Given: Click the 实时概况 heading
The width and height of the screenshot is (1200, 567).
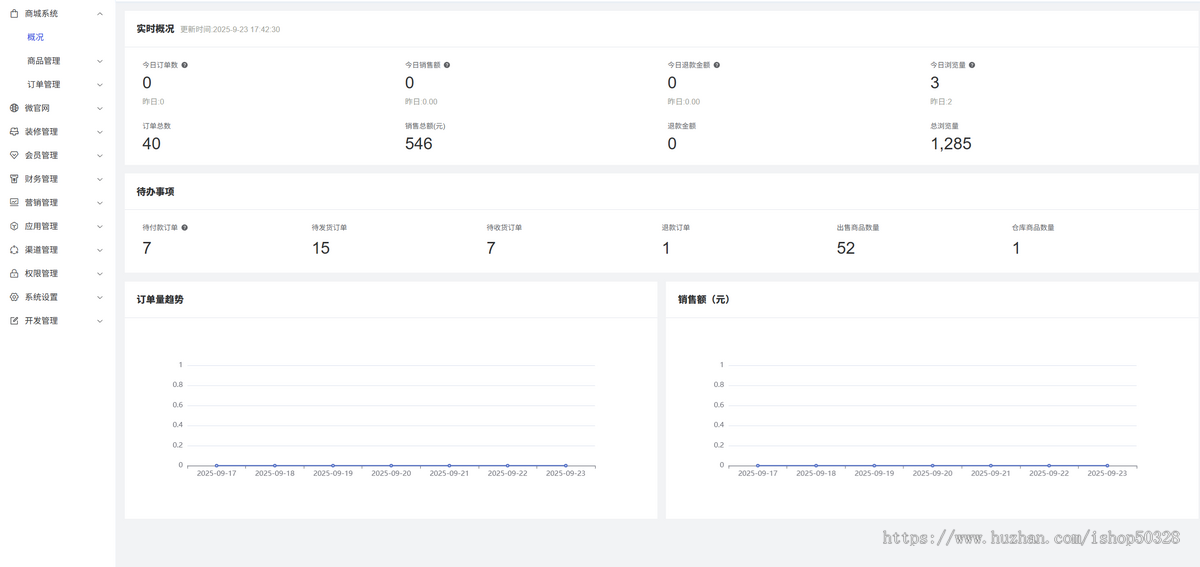Looking at the screenshot, I should 155,29.
